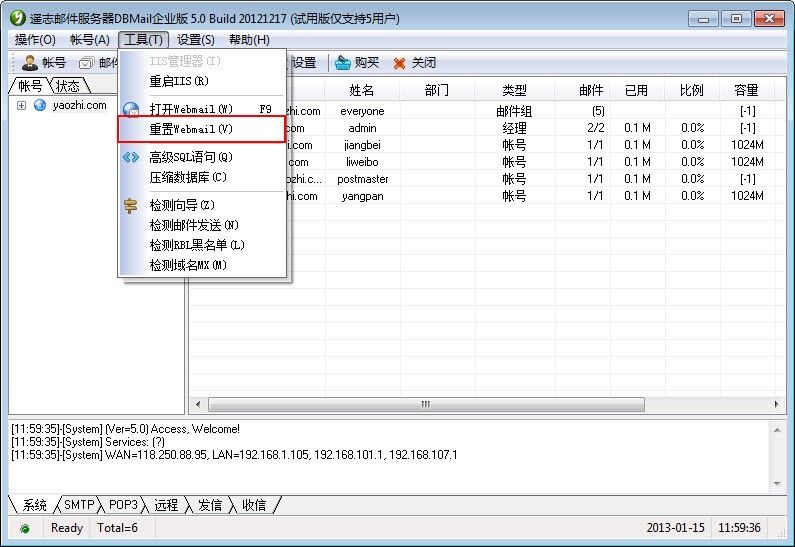Viewport: 795px width, 547px height.
Task: Switch to the POP3 log tab
Action: tap(123, 505)
